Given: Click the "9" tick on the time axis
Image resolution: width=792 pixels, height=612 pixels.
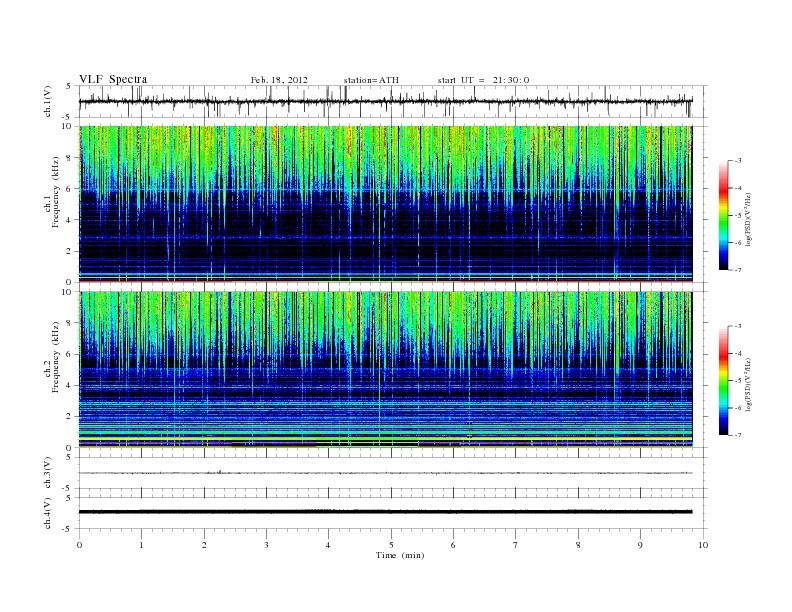Looking at the screenshot, I should [x=640, y=545].
